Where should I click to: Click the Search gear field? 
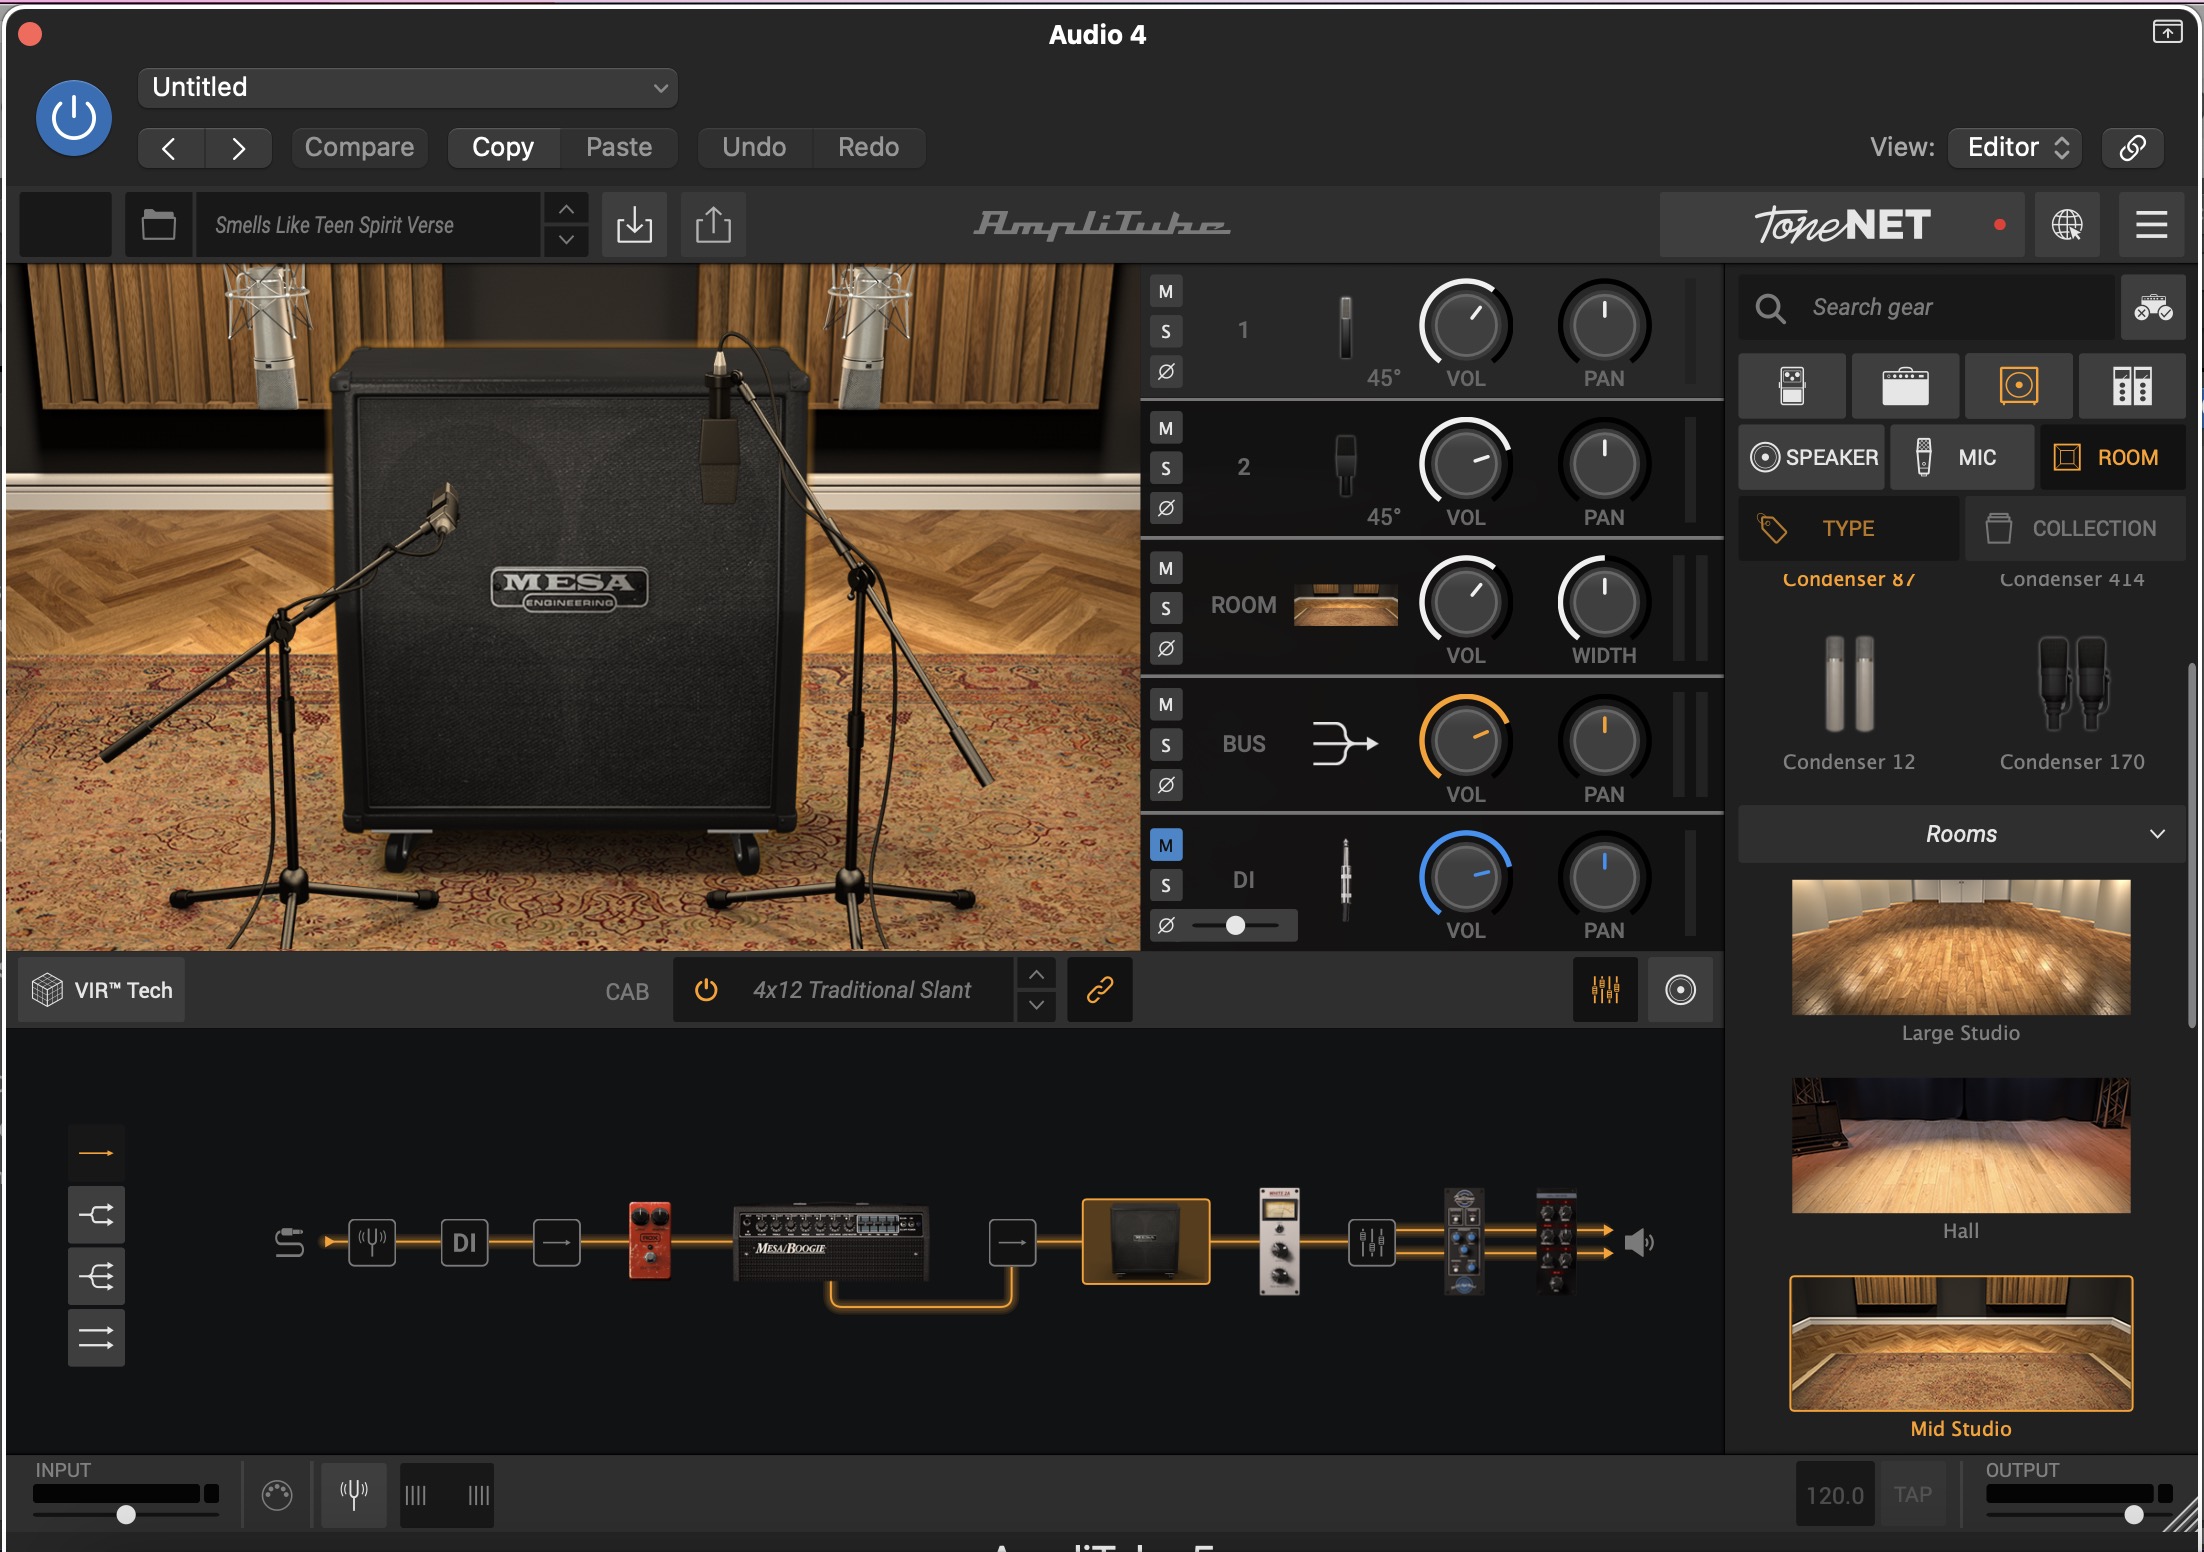[1926, 307]
